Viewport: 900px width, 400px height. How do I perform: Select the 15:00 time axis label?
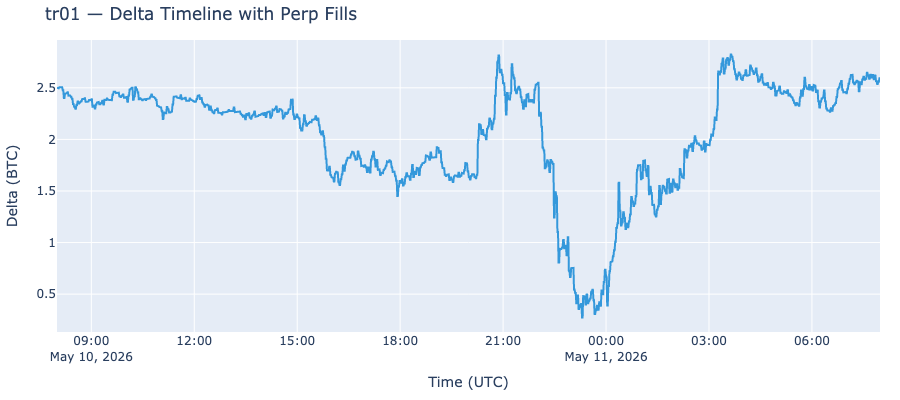297,341
